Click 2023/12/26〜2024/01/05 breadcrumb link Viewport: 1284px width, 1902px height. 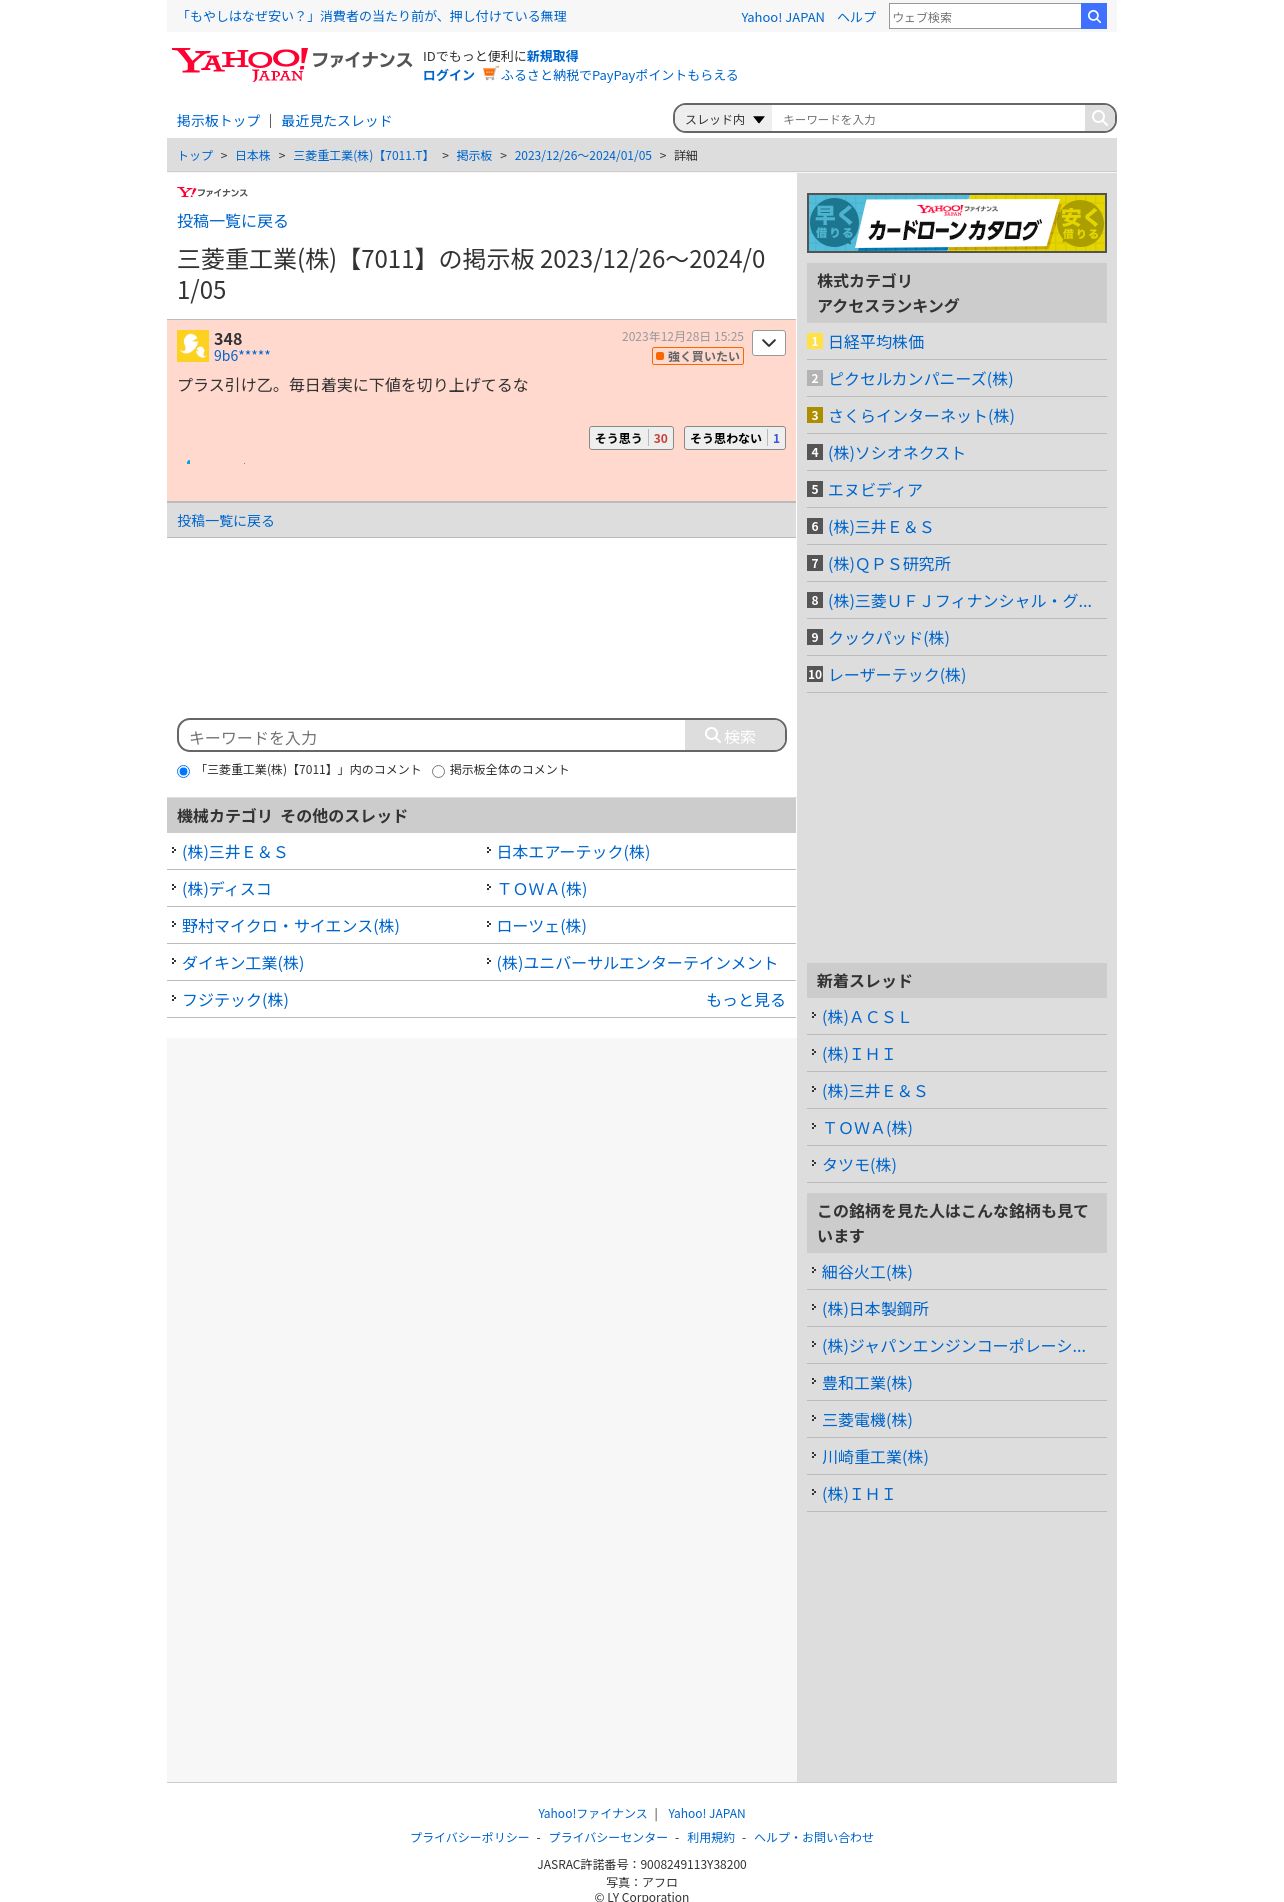click(x=583, y=156)
